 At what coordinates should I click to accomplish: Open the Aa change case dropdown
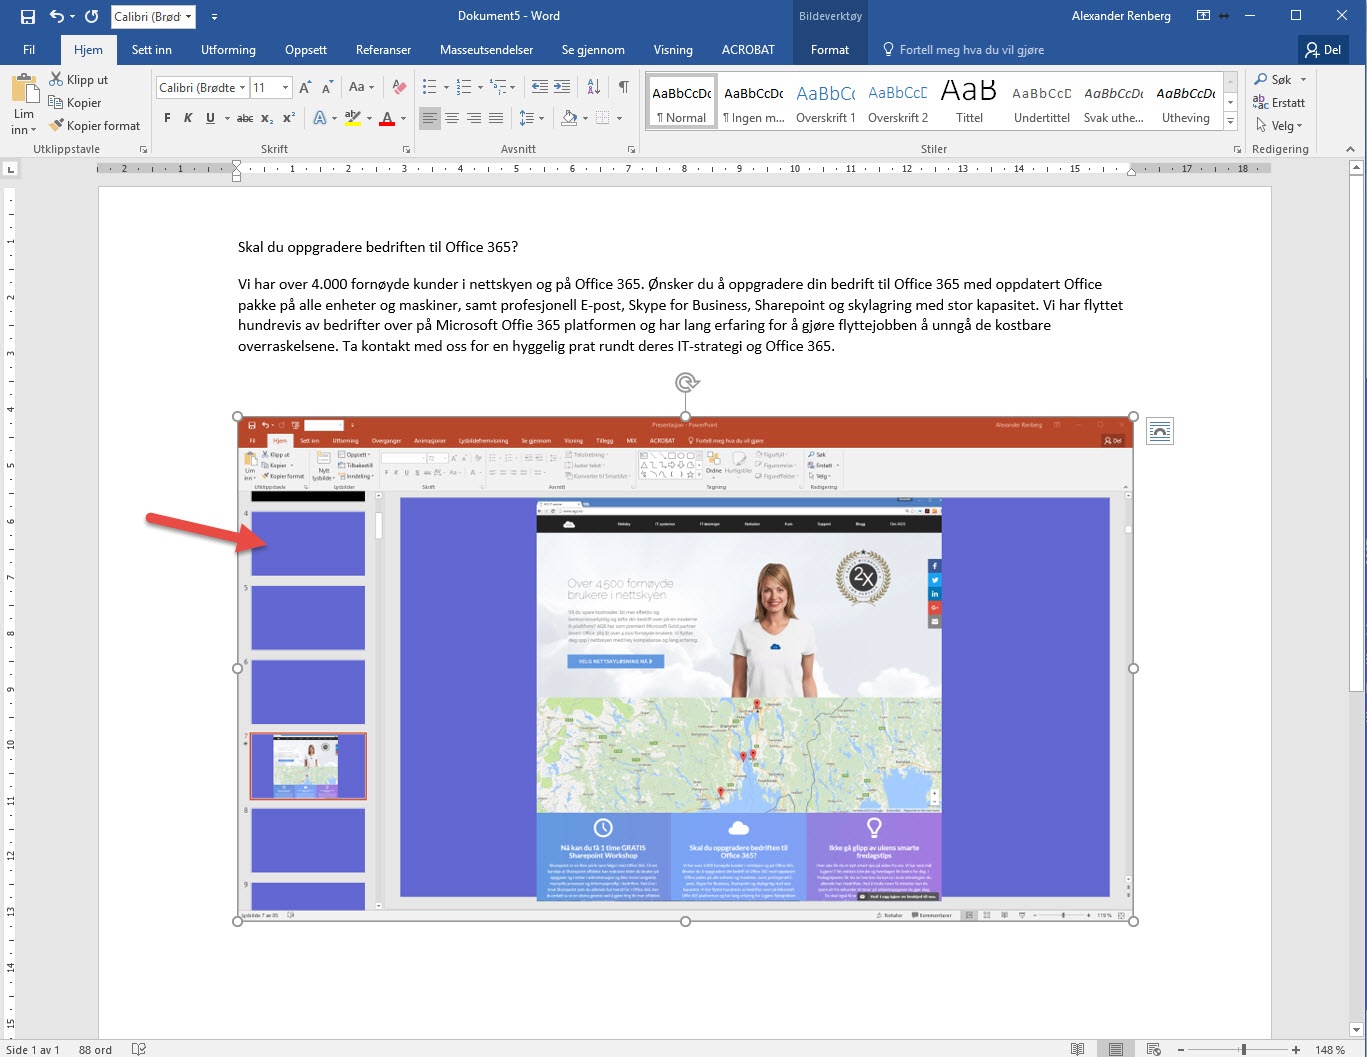point(361,87)
